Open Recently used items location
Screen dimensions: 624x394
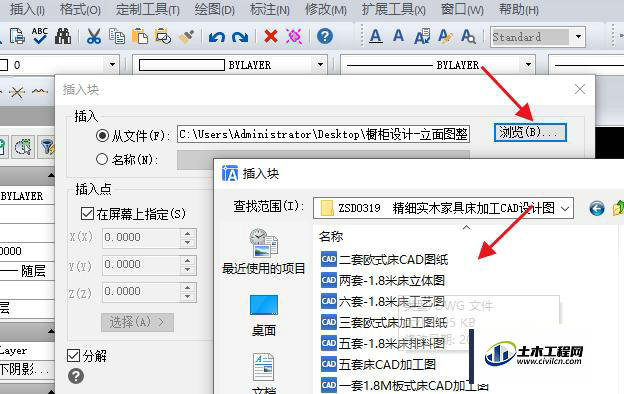(263, 252)
